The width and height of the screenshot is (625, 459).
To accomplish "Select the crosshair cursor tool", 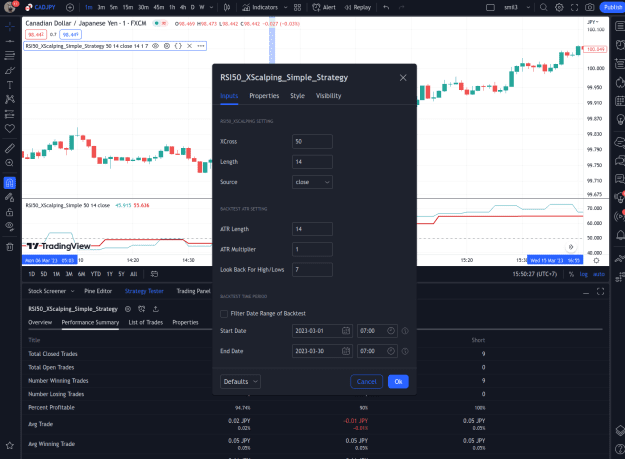I will coord(10,27).
